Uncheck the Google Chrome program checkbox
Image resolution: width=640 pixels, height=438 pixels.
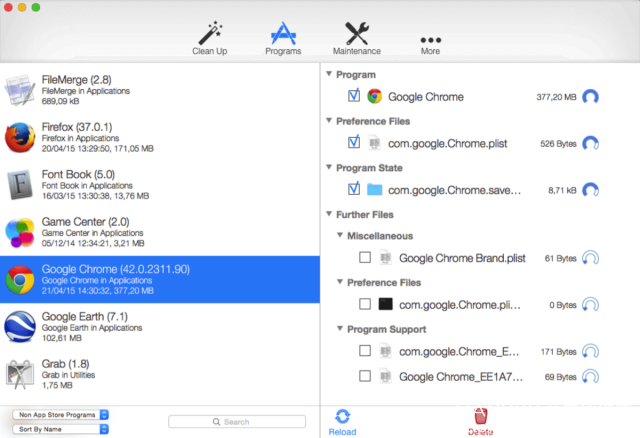[x=354, y=96]
